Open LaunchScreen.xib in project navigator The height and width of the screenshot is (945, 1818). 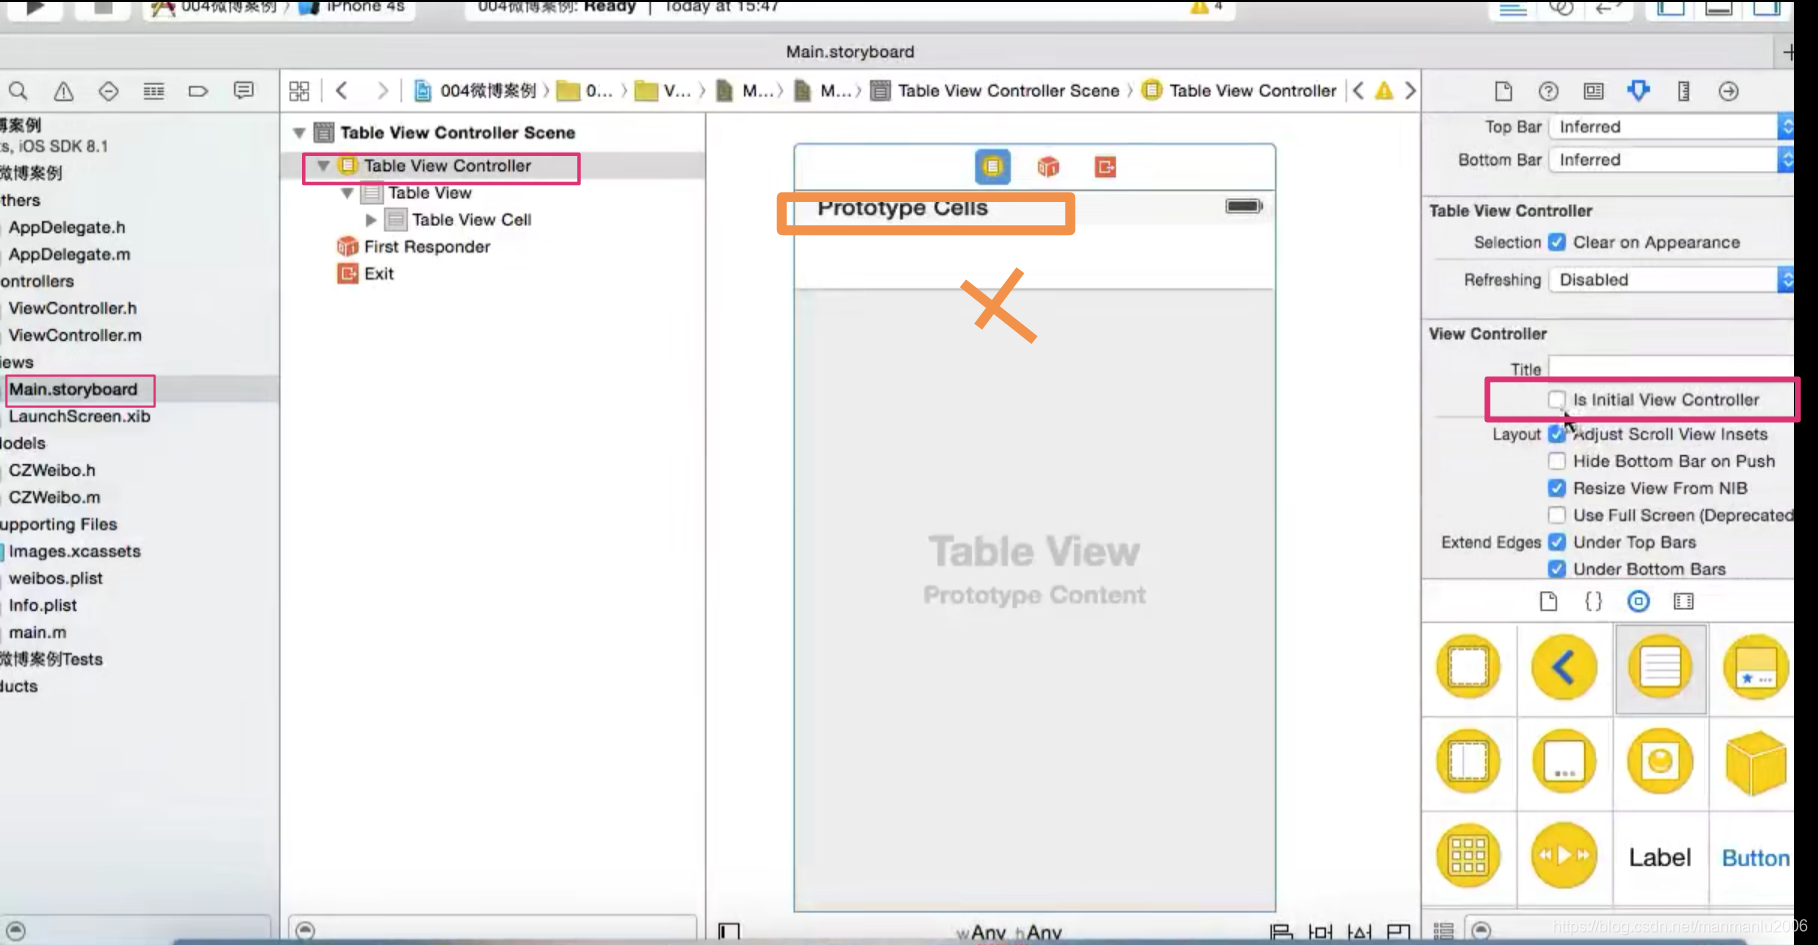point(79,416)
